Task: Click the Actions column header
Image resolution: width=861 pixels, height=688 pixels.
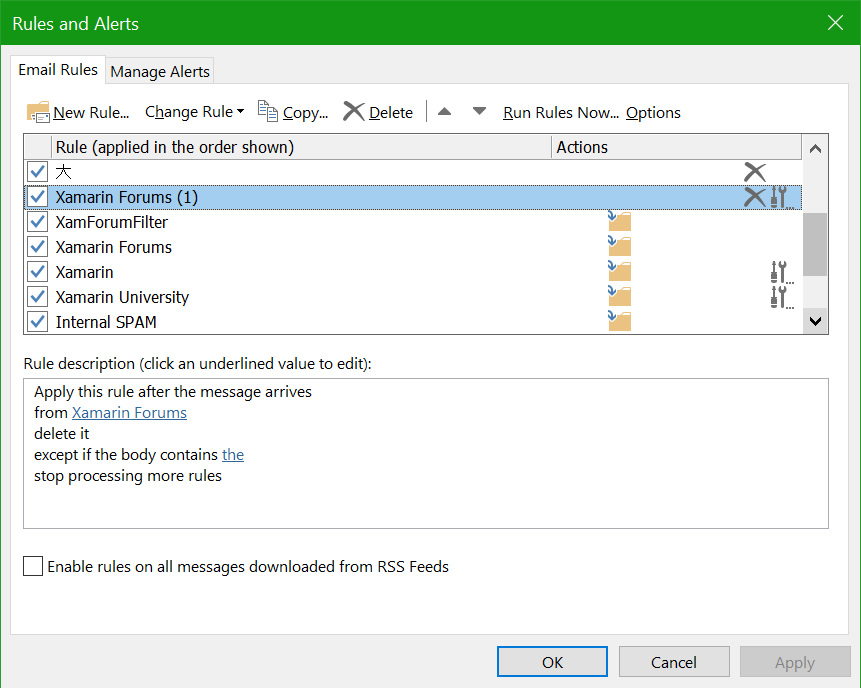Action: coord(676,147)
